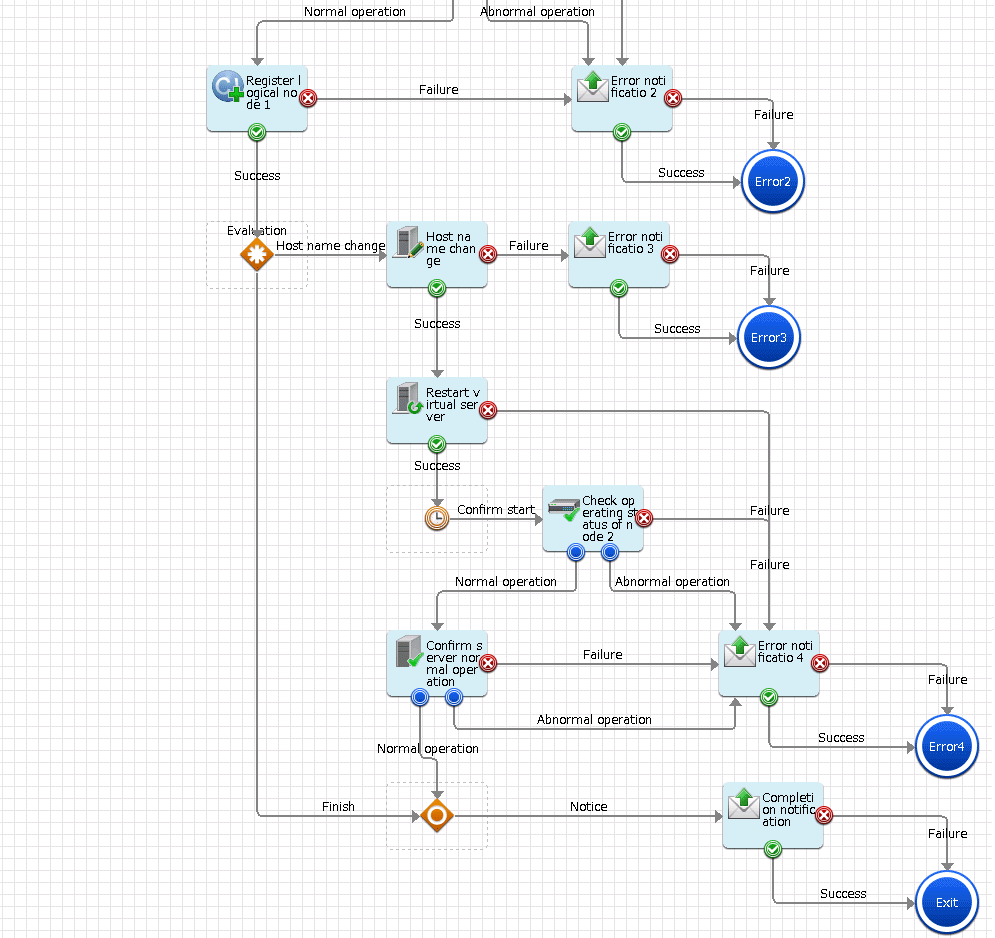Click success connector on Error notificatio 4

769,697
